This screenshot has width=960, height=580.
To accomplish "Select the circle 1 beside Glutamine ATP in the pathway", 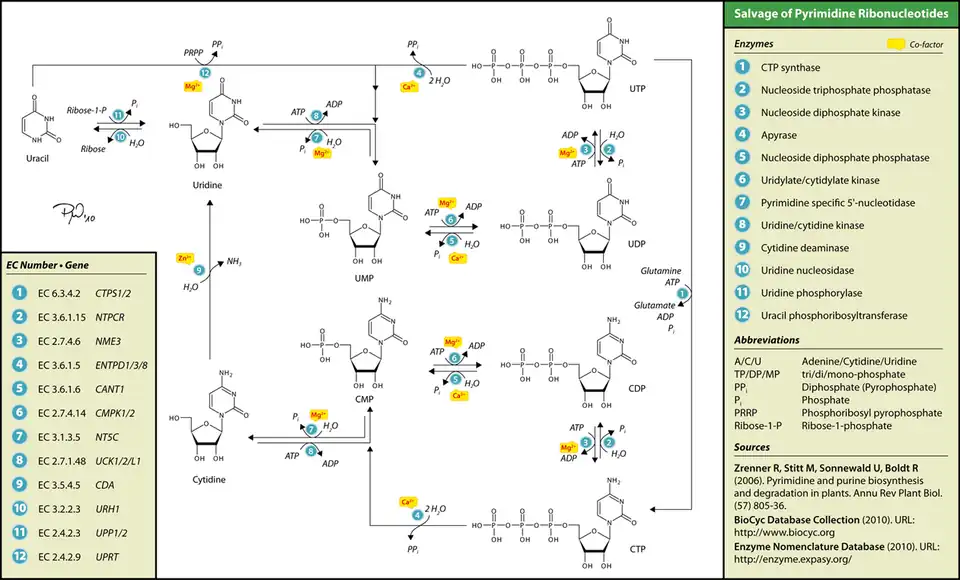I will (x=683, y=292).
